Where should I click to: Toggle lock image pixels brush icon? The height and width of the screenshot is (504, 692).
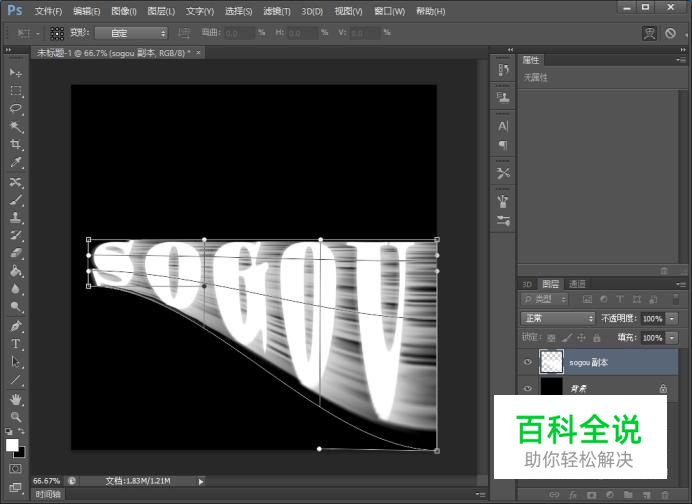click(567, 338)
